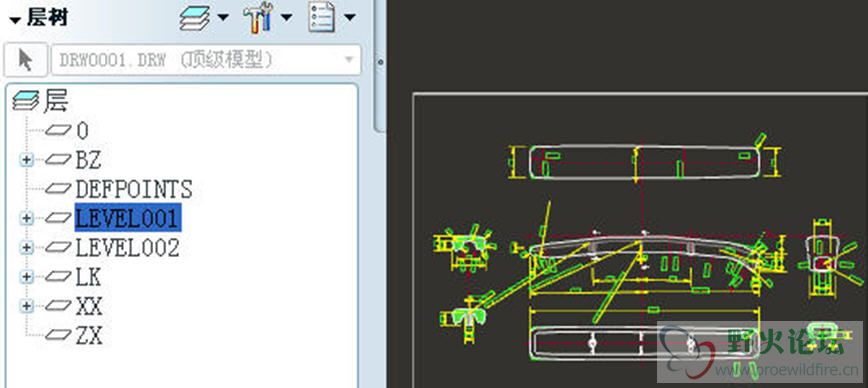The image size is (868, 388).
Task: Select the ZX layer
Action: pos(89,335)
